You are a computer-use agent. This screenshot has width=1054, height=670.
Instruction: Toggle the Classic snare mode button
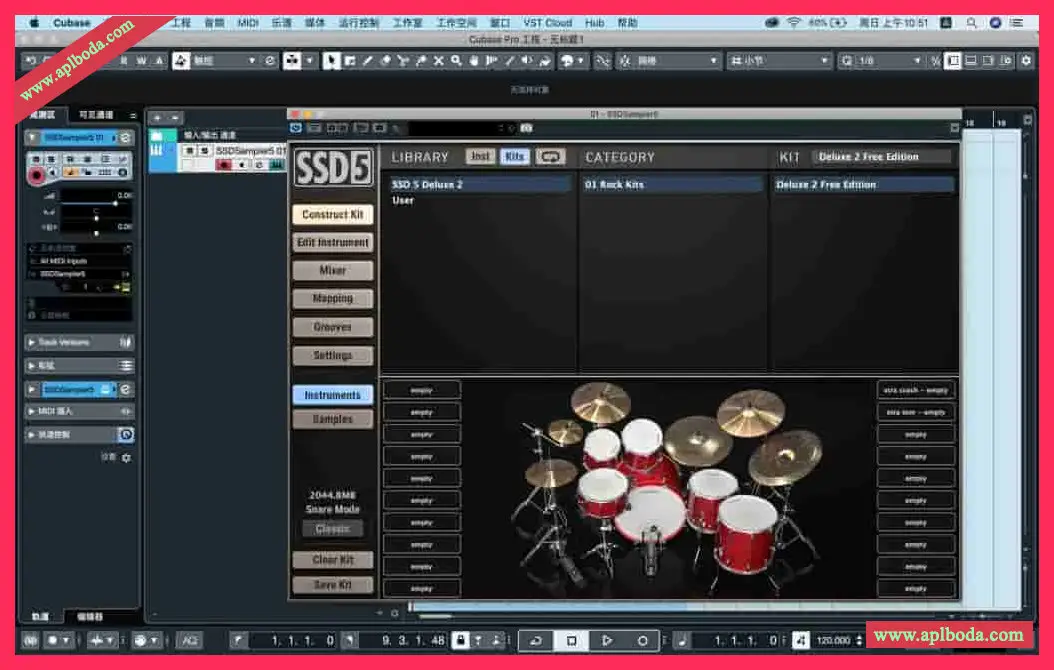click(333, 528)
